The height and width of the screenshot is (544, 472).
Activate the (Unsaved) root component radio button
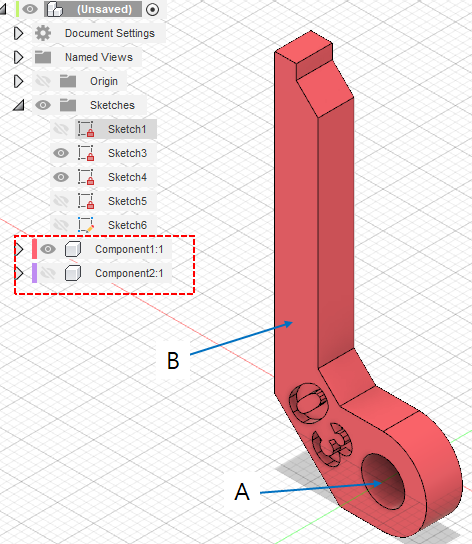click(152, 9)
